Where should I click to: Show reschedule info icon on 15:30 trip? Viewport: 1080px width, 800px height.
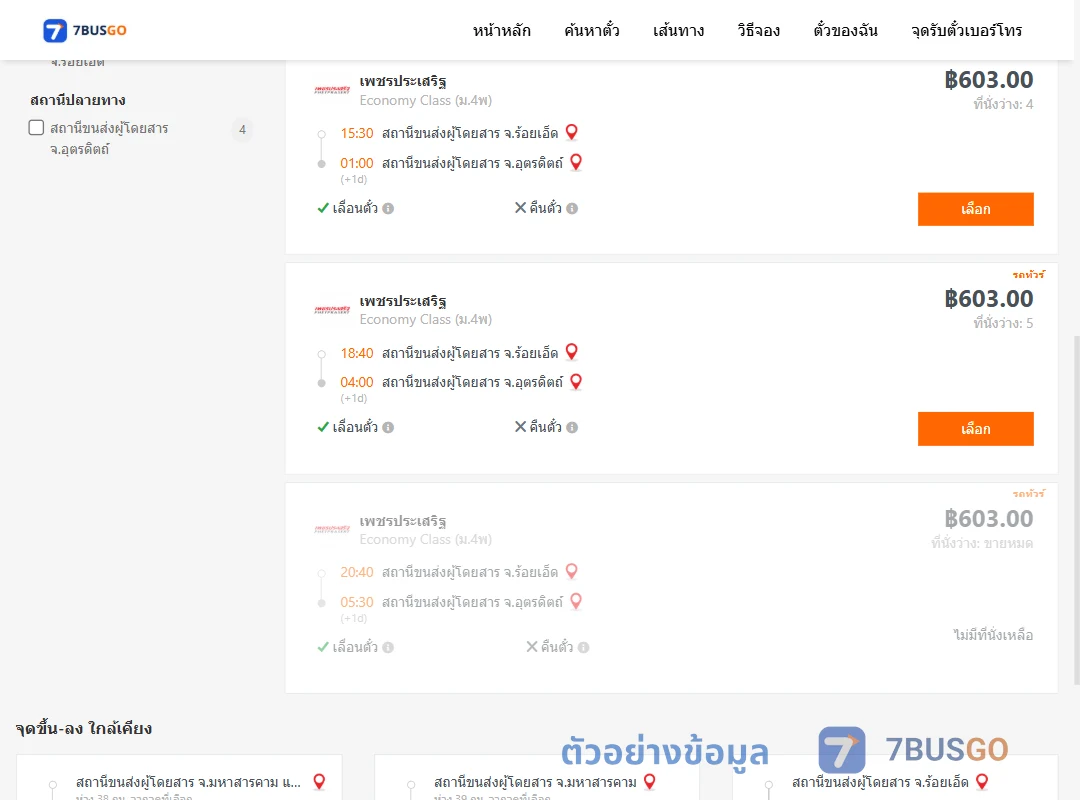pyautogui.click(x=388, y=208)
